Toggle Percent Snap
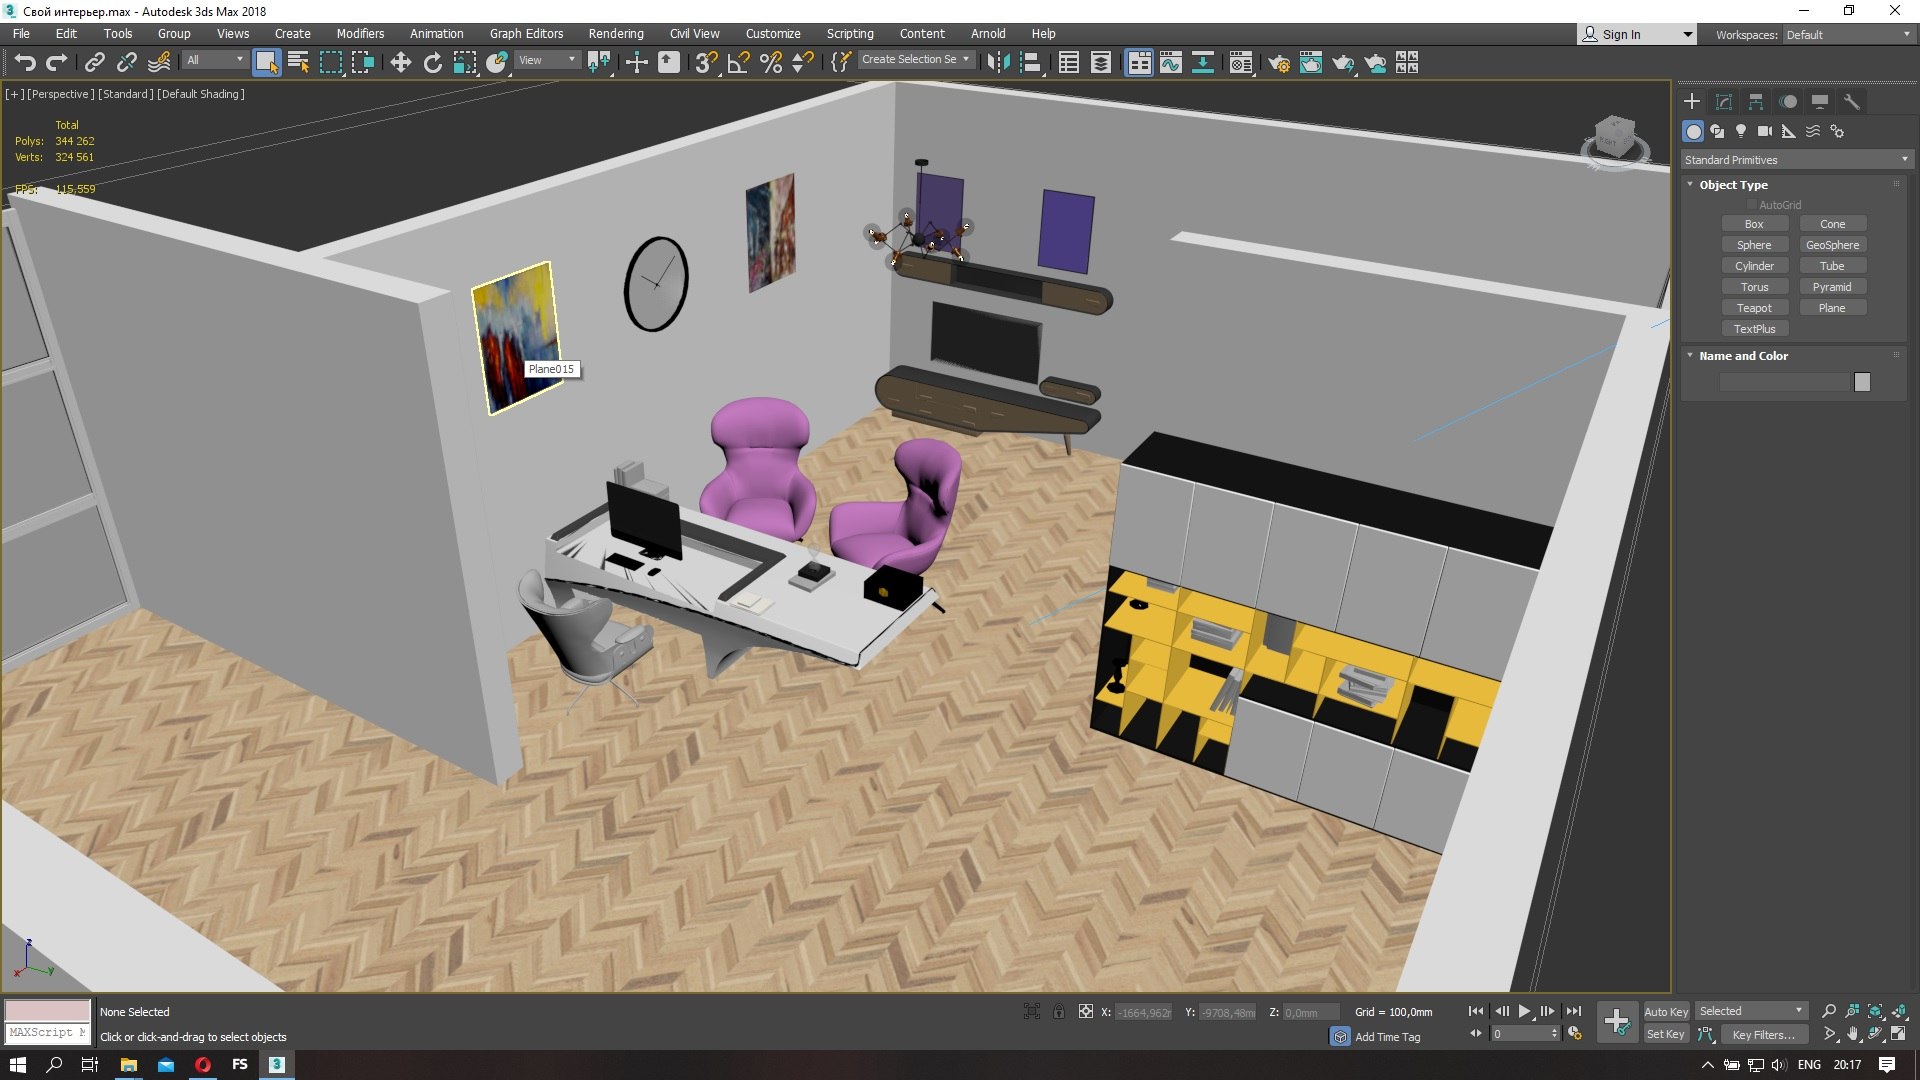1920x1080 pixels. (x=770, y=63)
